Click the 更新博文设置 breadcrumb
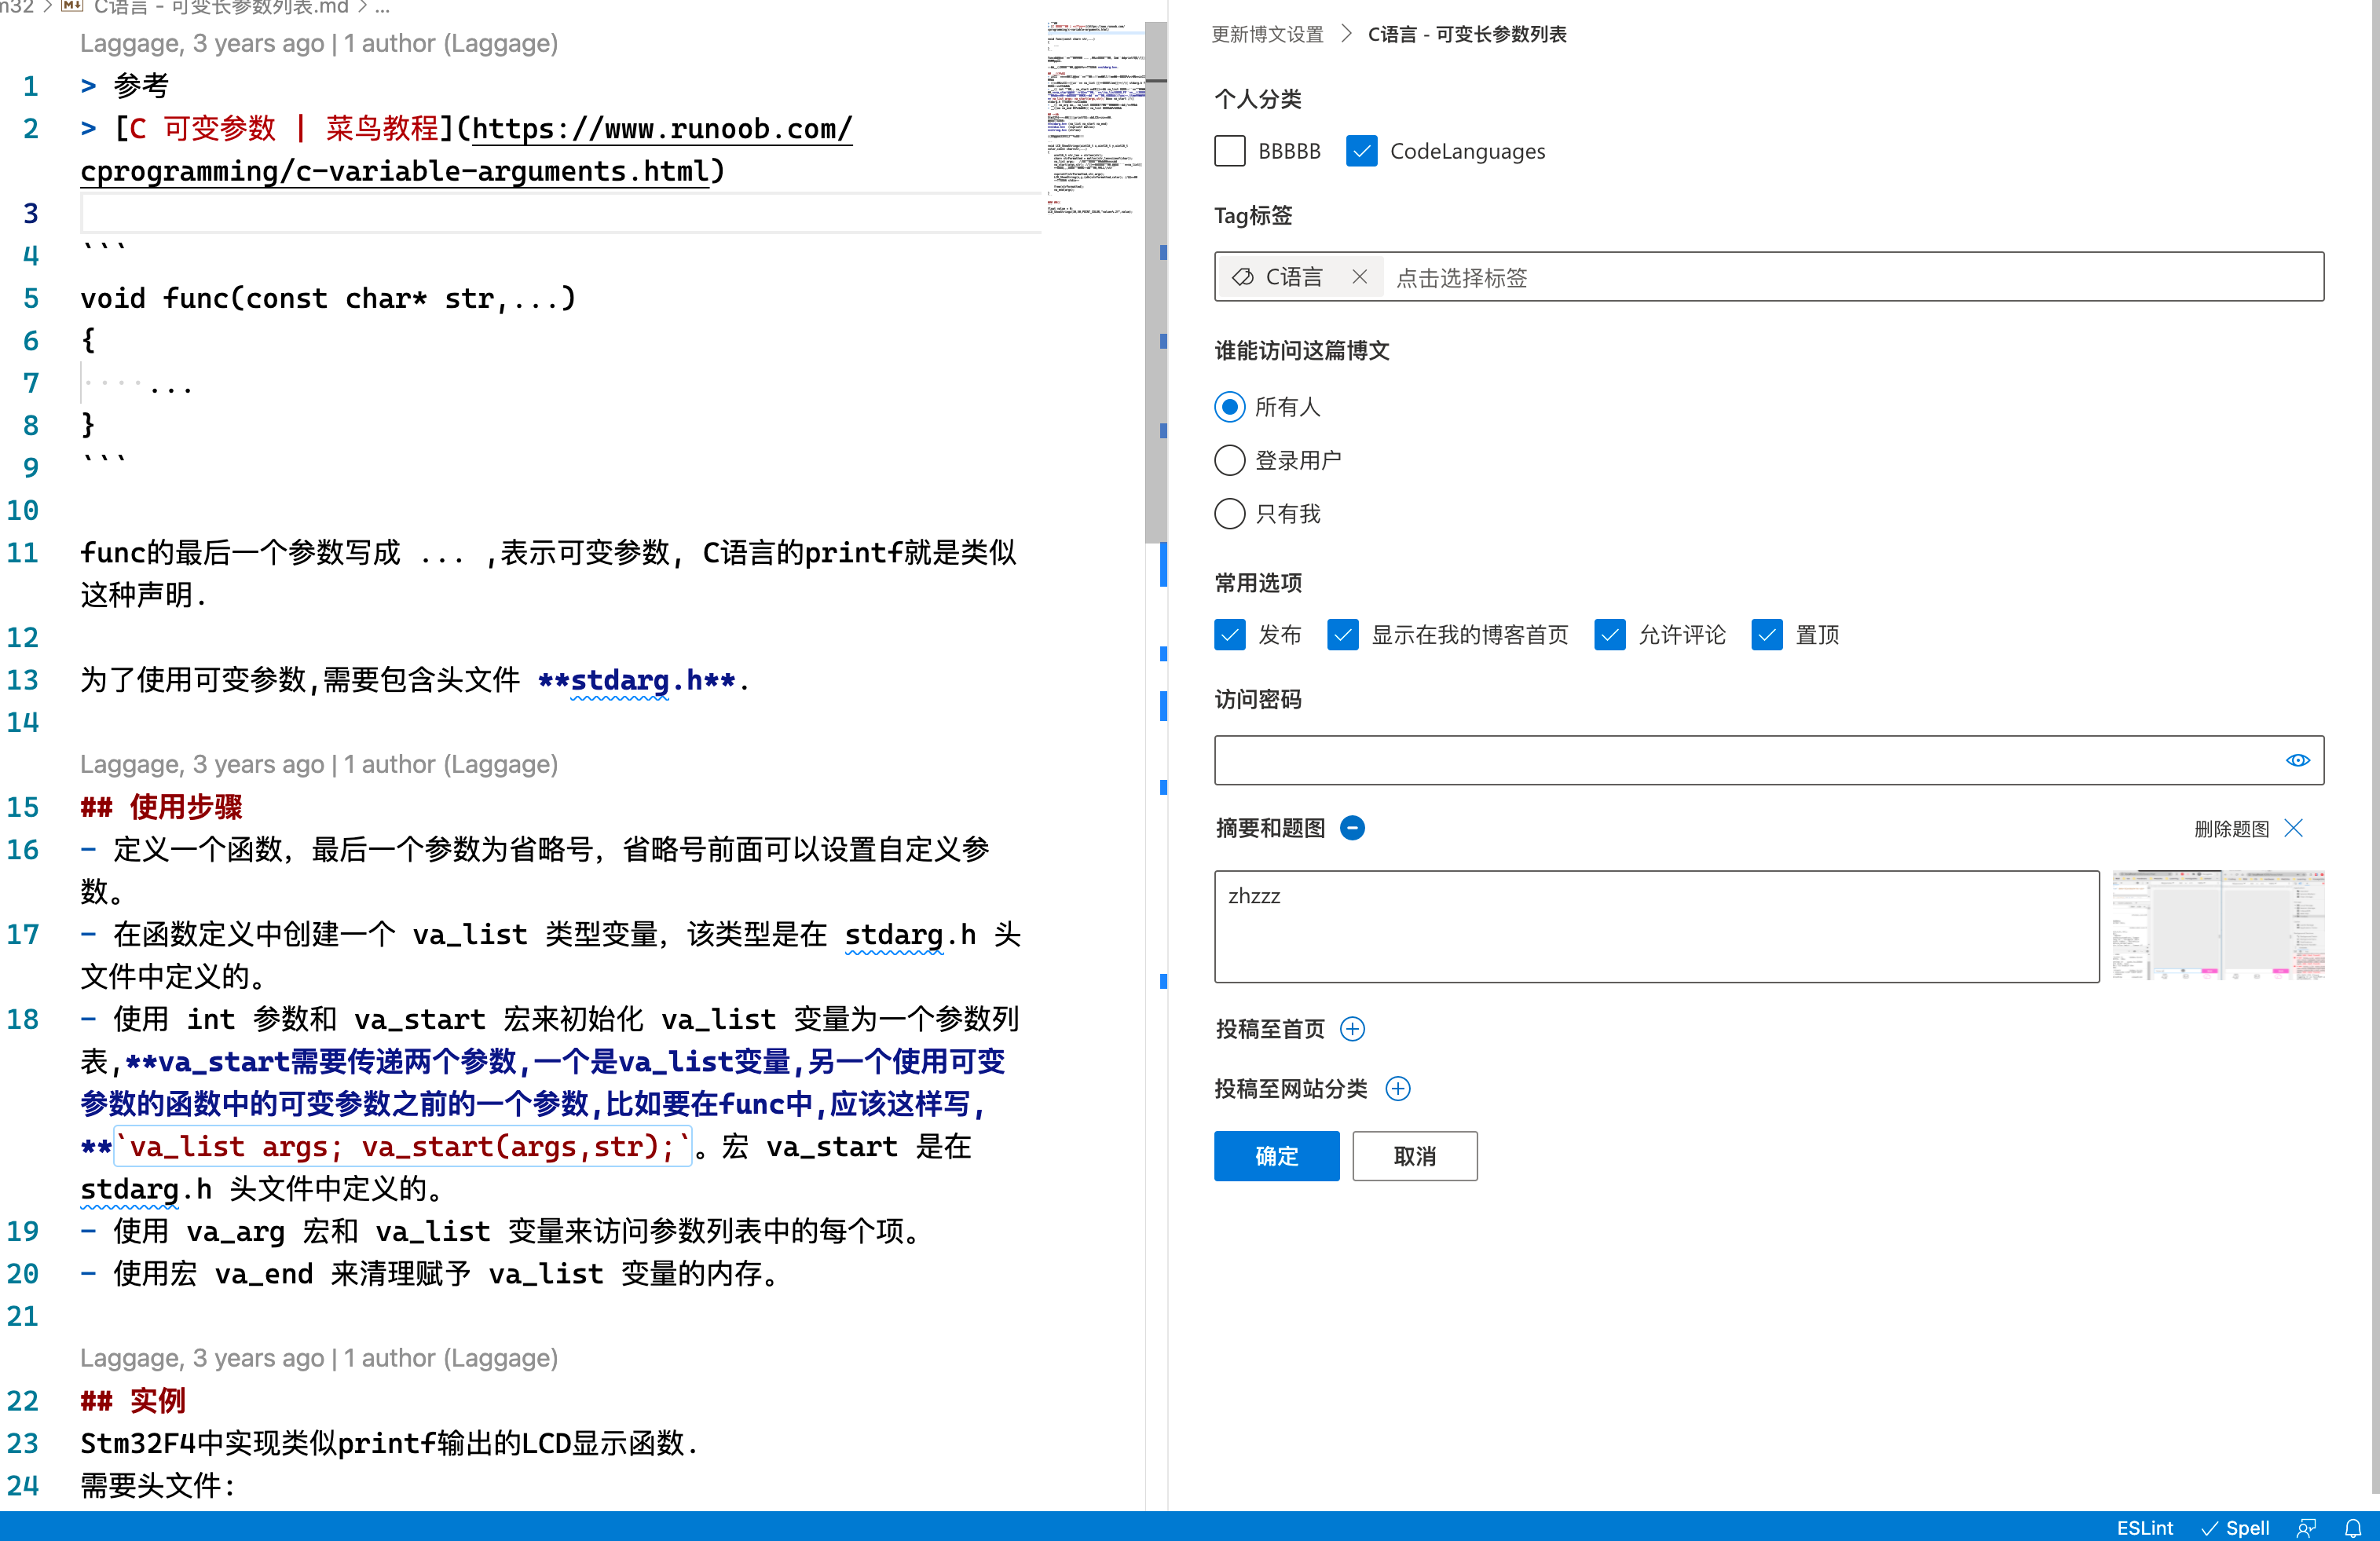The height and width of the screenshot is (1541, 2380). [1267, 34]
